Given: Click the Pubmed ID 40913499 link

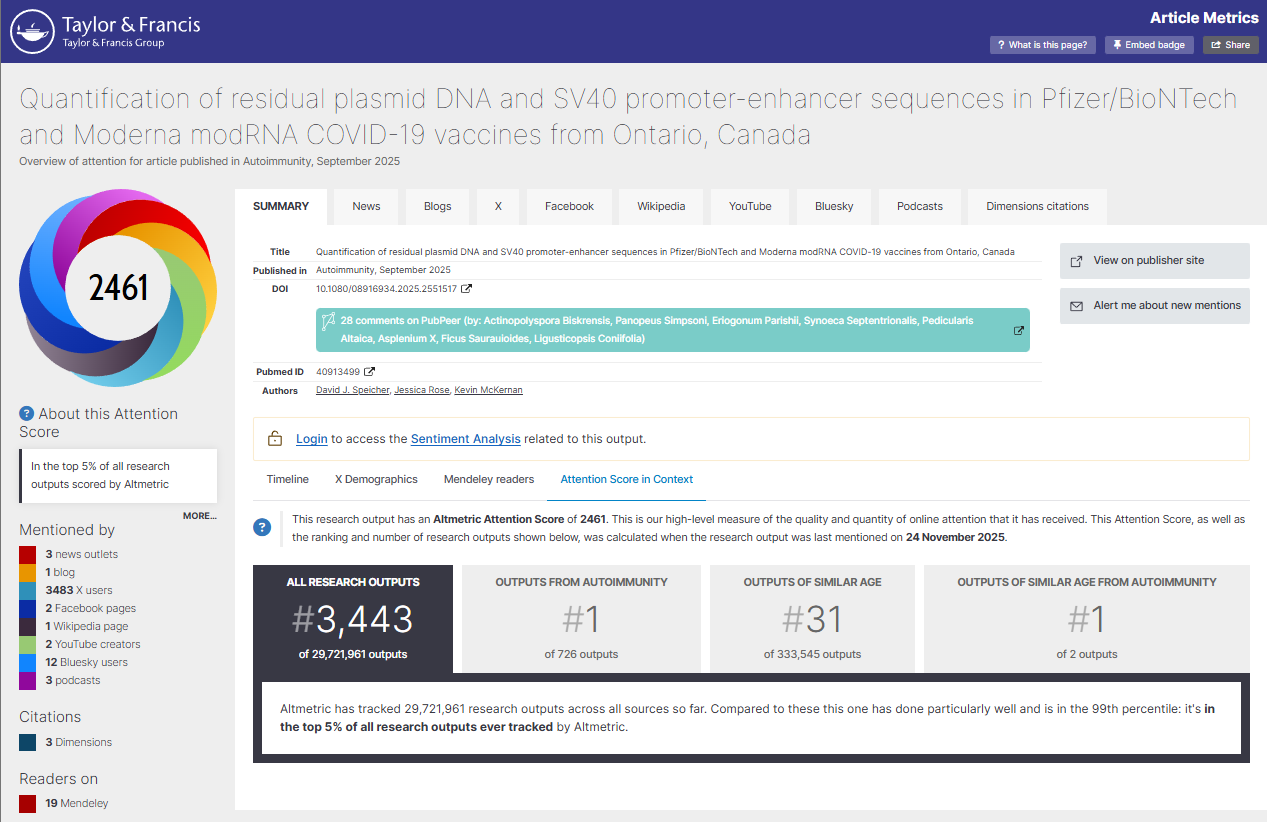Looking at the screenshot, I should (338, 372).
